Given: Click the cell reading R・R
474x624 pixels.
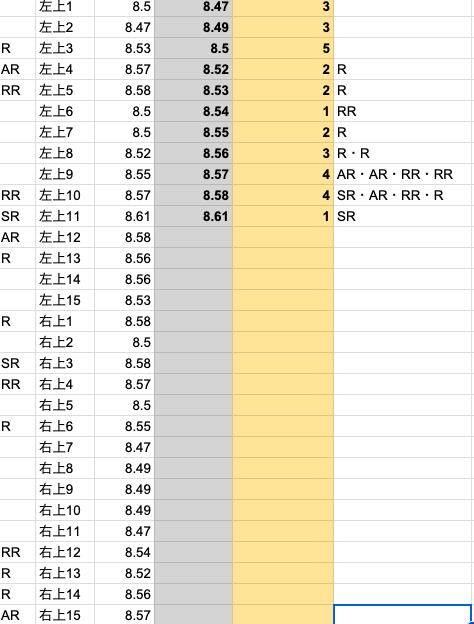Looking at the screenshot, I should click(x=403, y=153).
